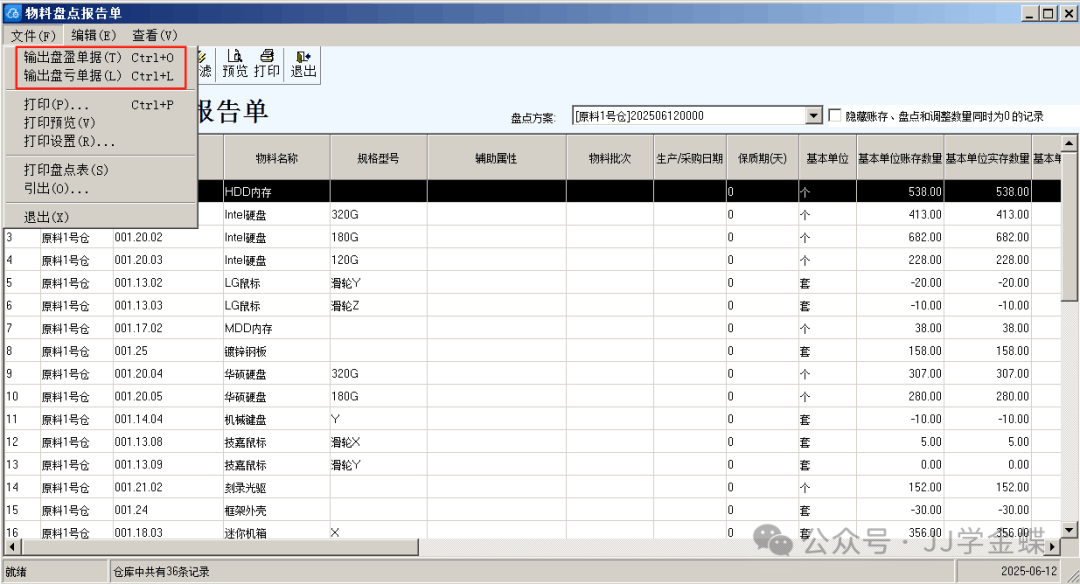Click the app icon in the title bar

[x=12, y=12]
